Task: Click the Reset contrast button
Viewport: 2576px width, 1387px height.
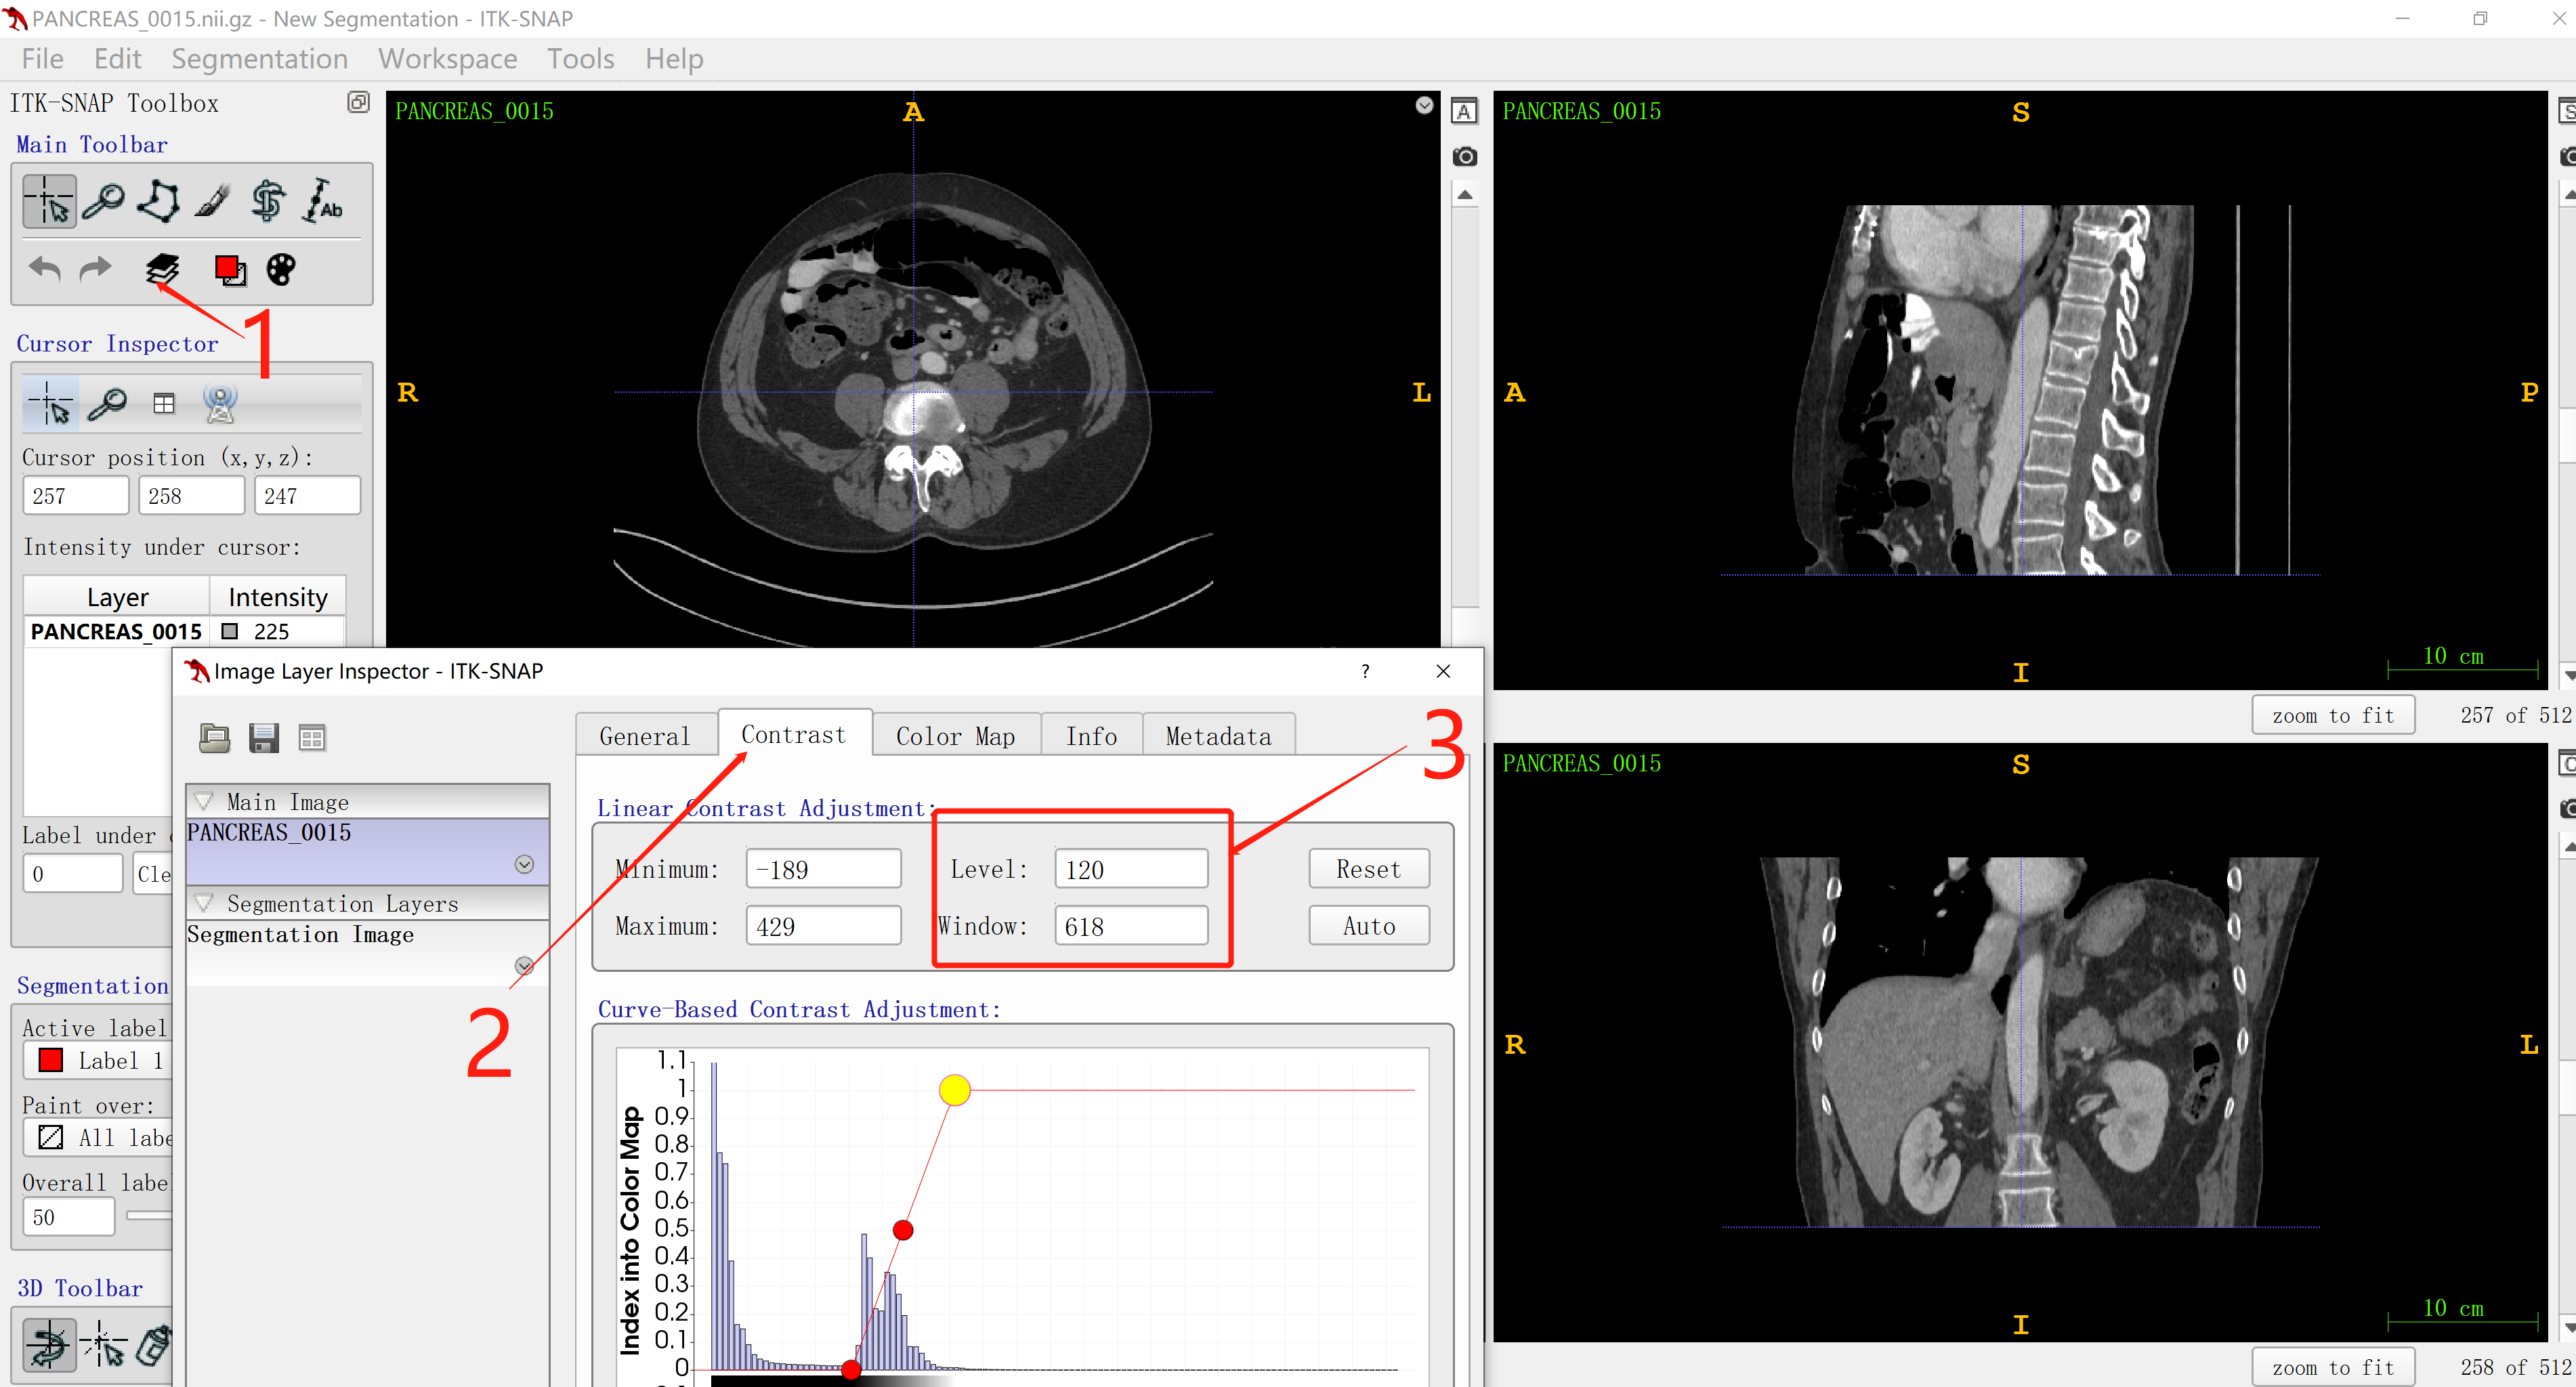Action: pos(1368,868)
